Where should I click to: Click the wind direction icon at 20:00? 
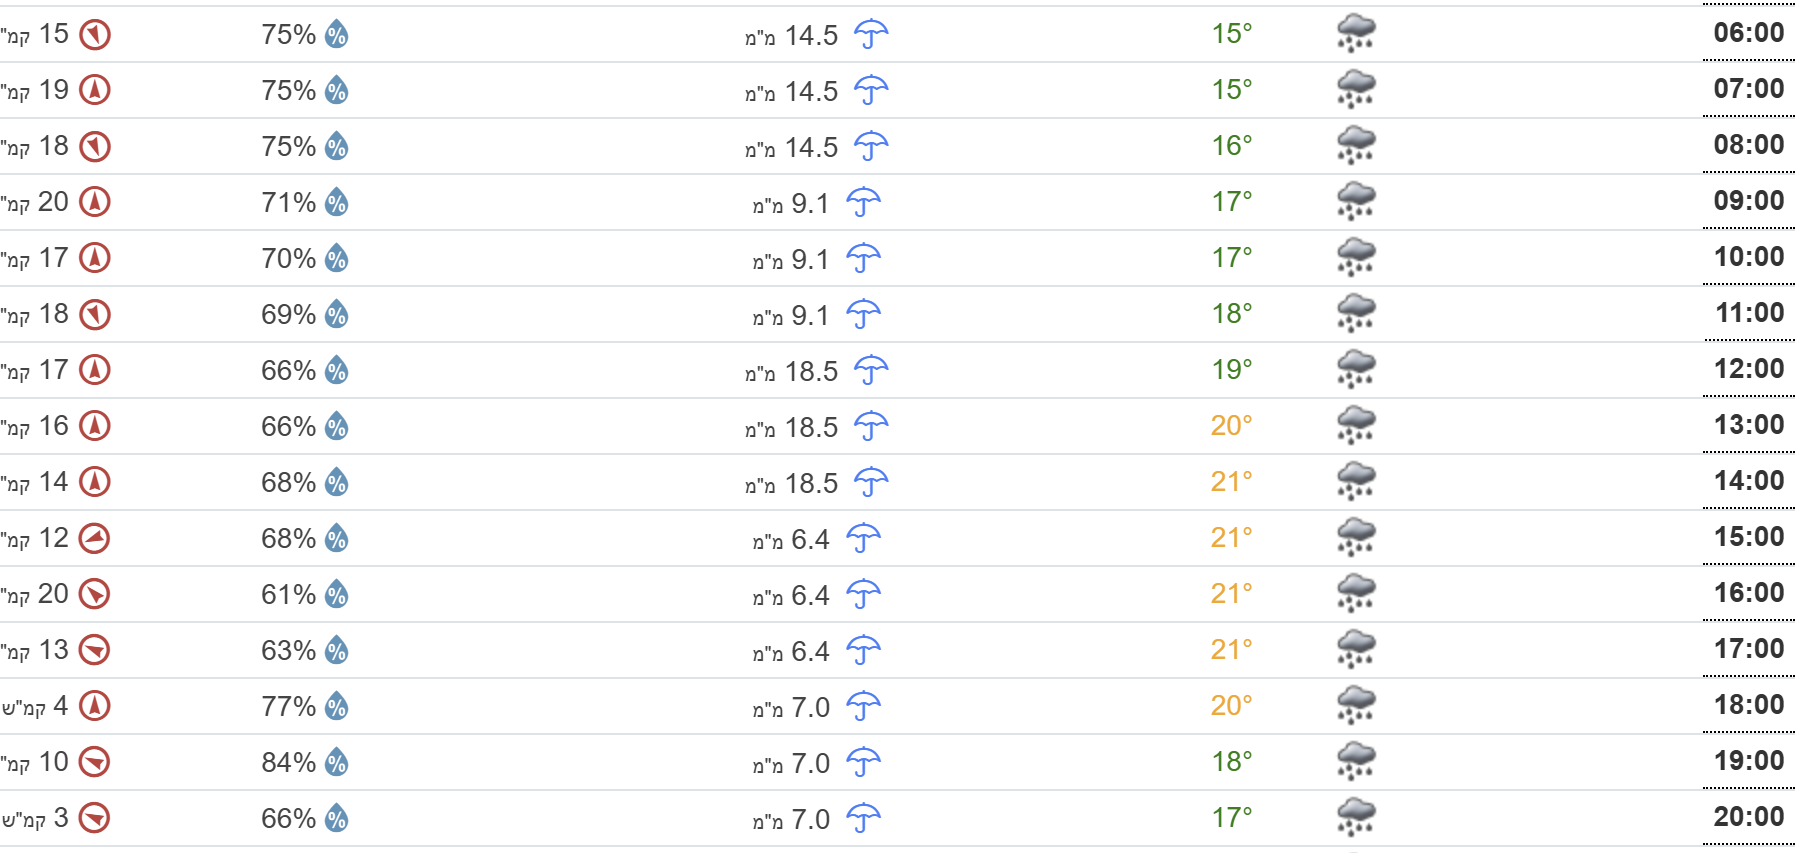(x=94, y=818)
